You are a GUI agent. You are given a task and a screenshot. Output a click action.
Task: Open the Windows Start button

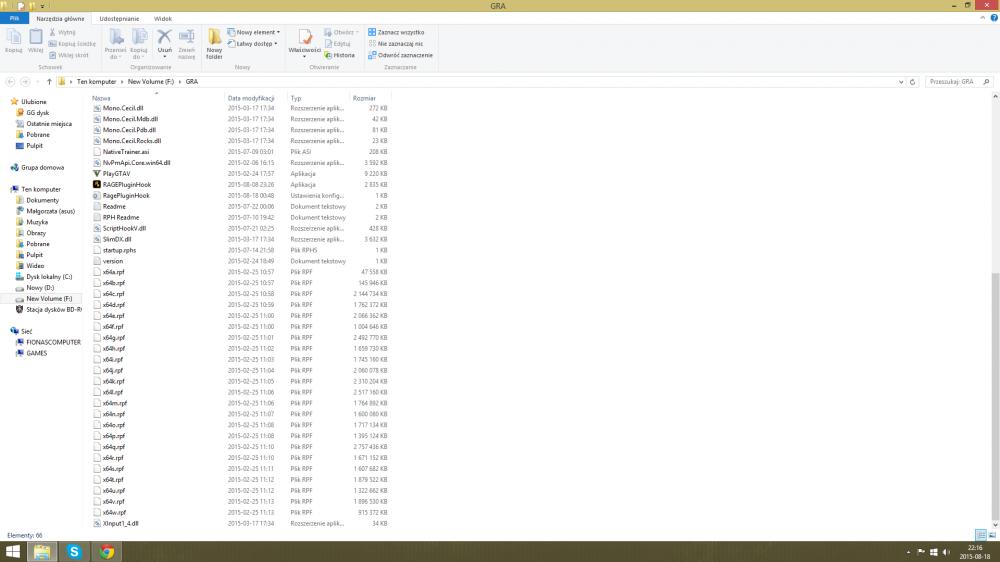point(13,552)
